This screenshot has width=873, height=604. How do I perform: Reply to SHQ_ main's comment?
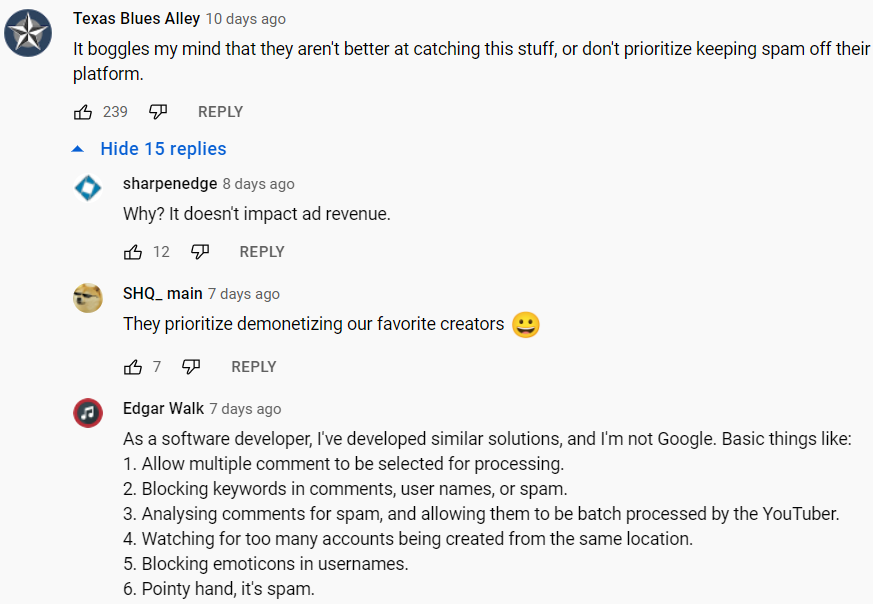click(253, 367)
